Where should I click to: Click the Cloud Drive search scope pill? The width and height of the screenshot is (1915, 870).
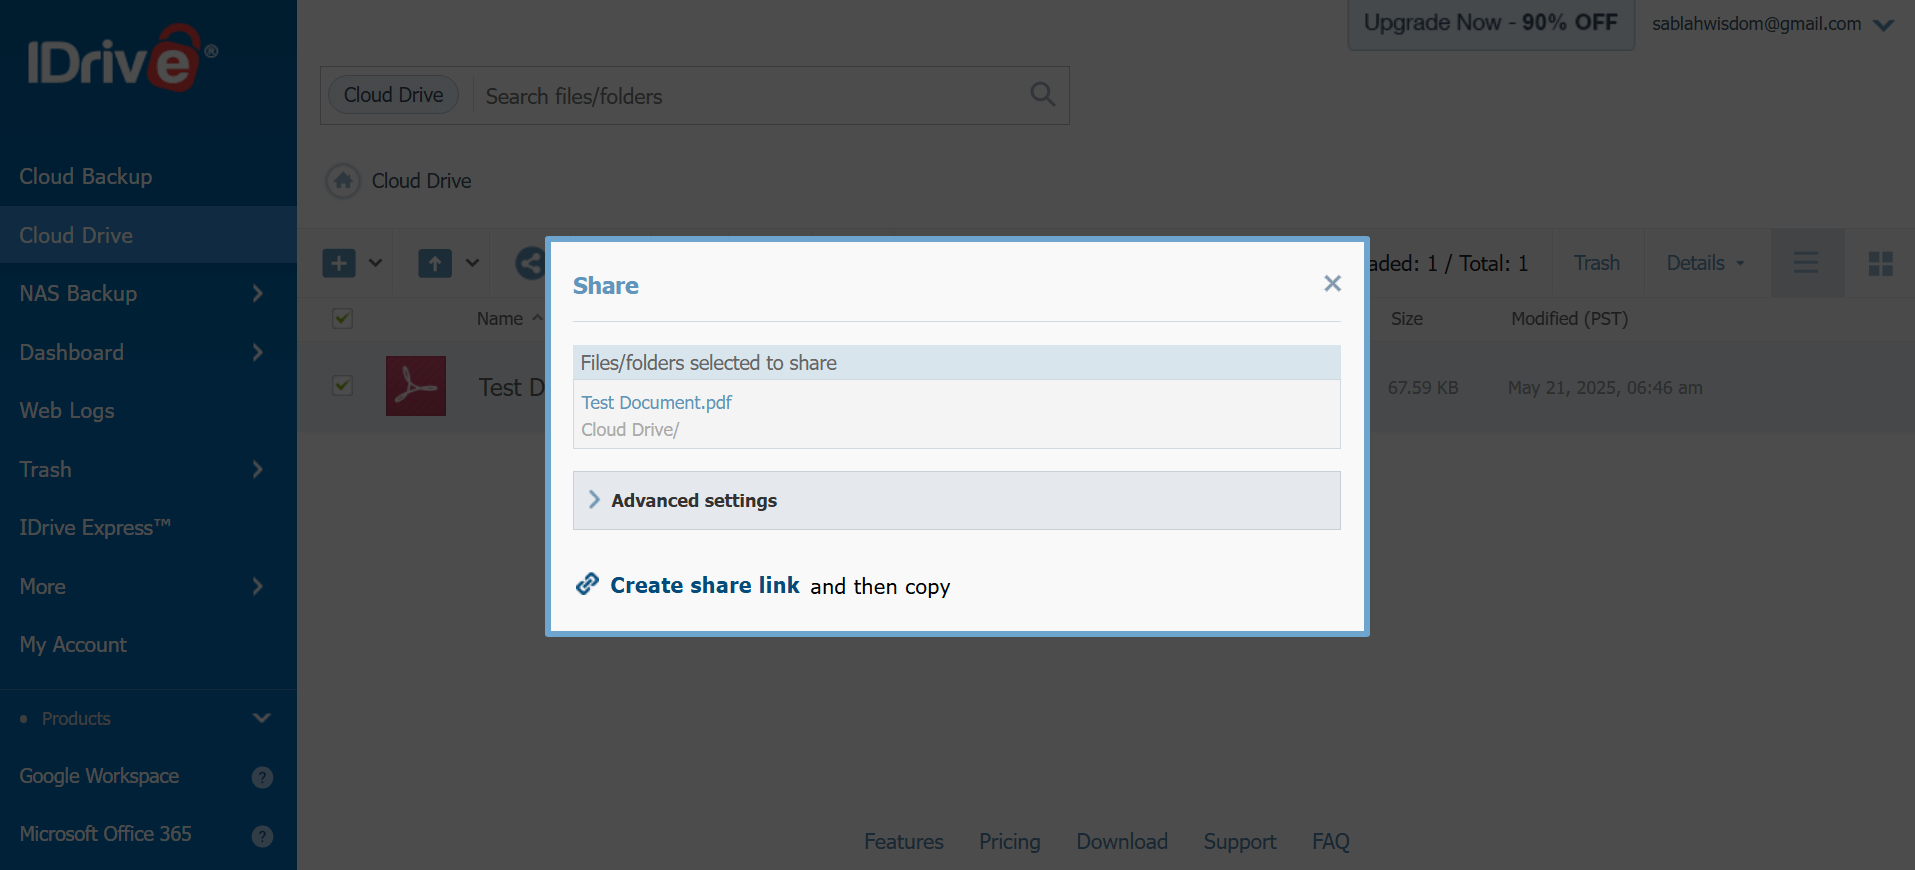[393, 95]
